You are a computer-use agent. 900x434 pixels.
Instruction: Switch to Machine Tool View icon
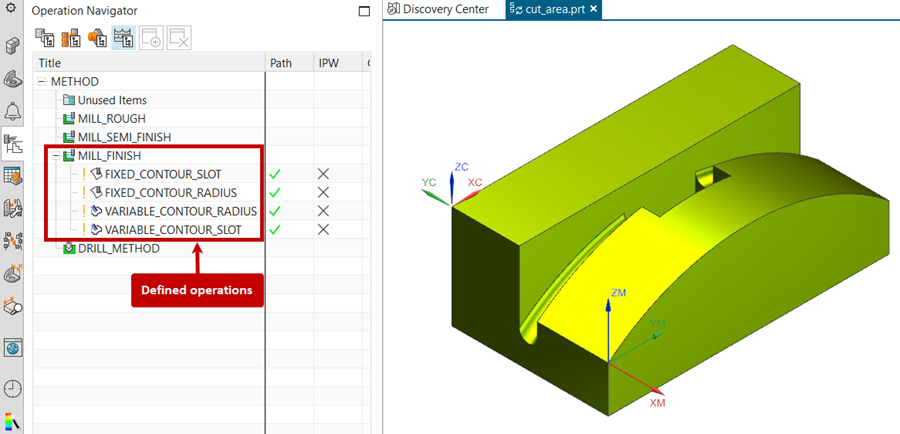tap(71, 38)
